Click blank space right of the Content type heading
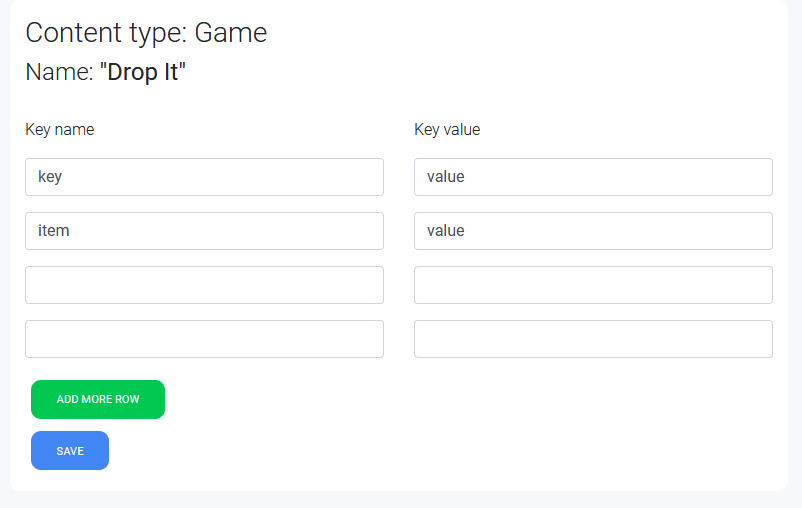802x508 pixels. point(511,33)
